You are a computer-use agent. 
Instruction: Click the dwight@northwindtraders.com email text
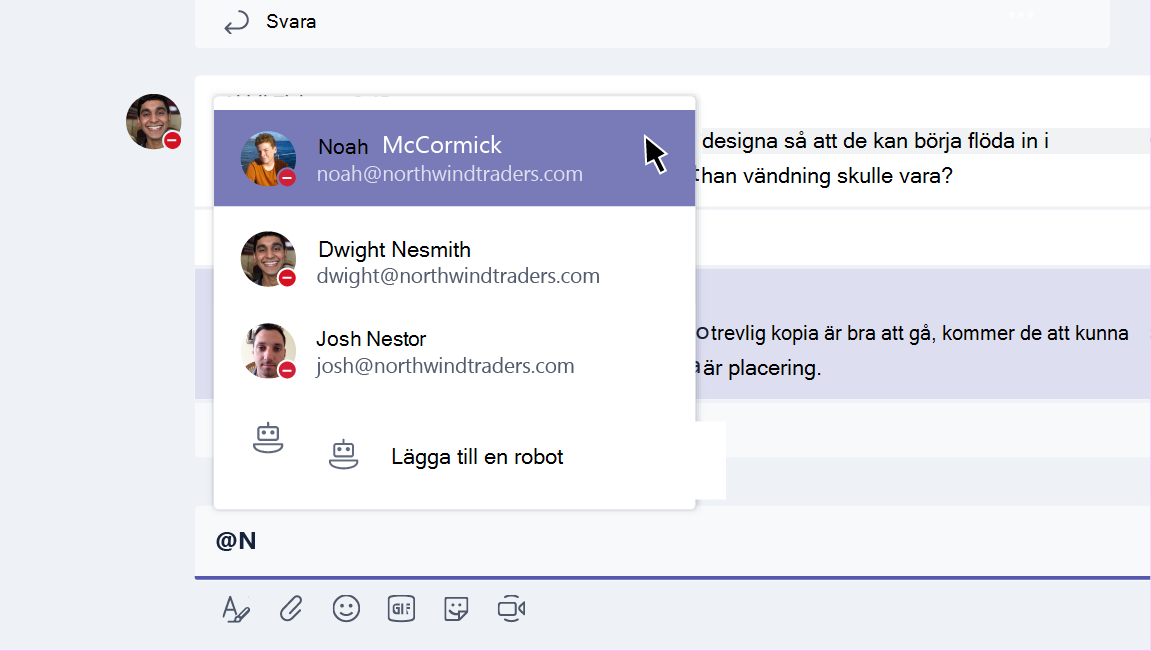point(458,276)
